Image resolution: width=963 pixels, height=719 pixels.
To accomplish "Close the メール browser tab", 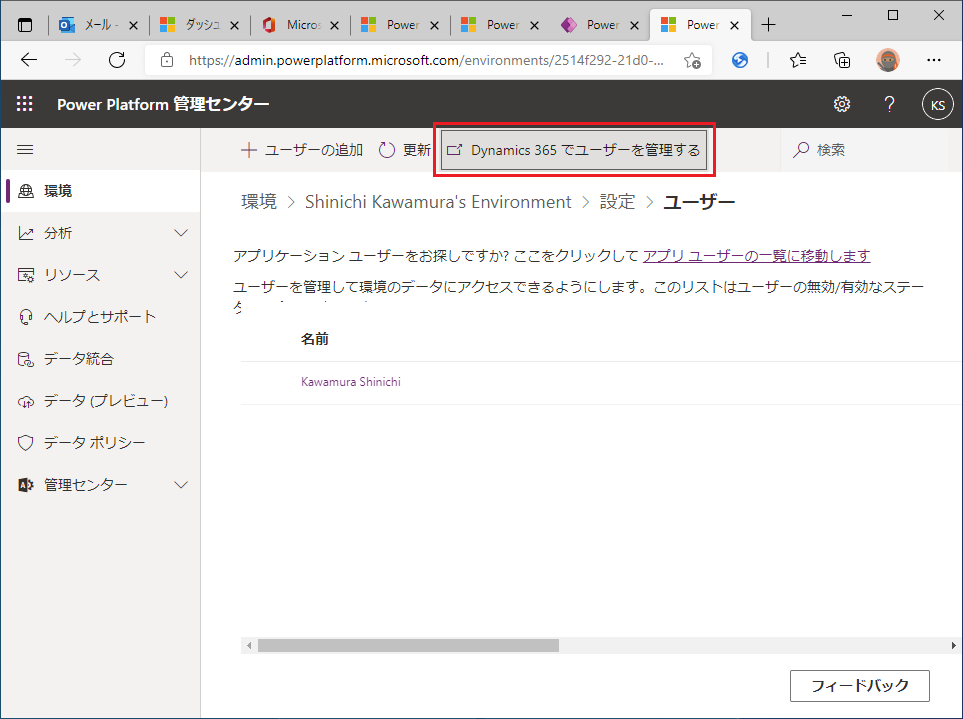I will click(x=133, y=25).
